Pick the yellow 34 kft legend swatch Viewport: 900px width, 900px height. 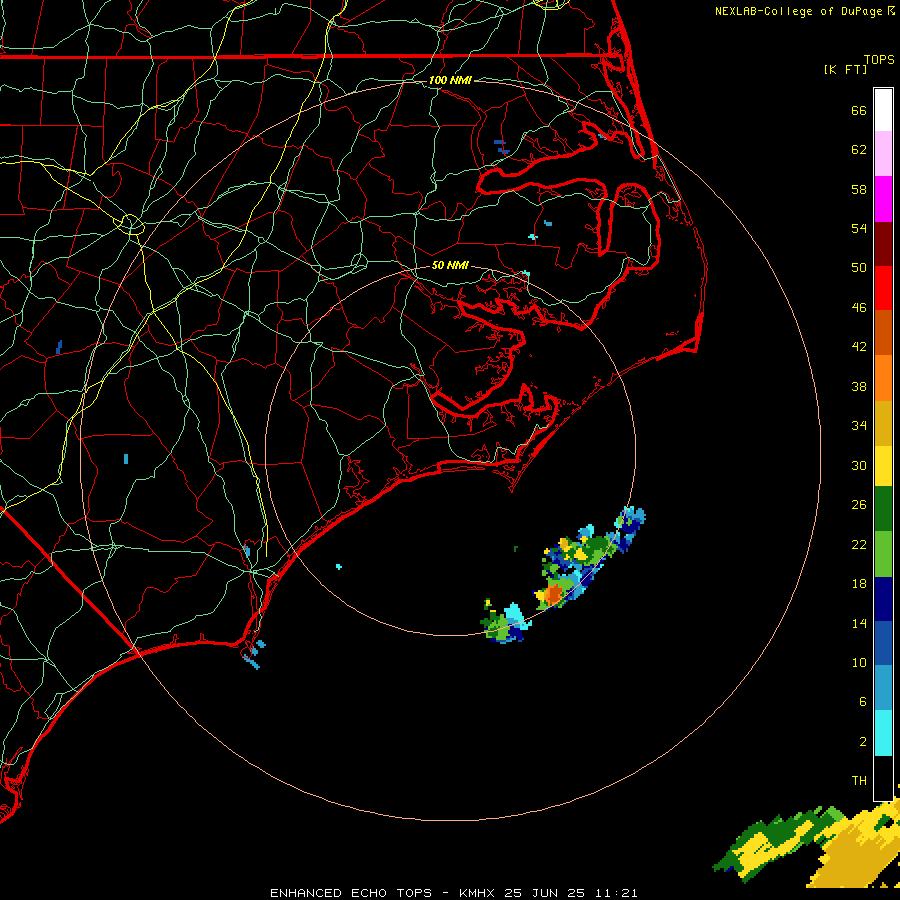[883, 466]
